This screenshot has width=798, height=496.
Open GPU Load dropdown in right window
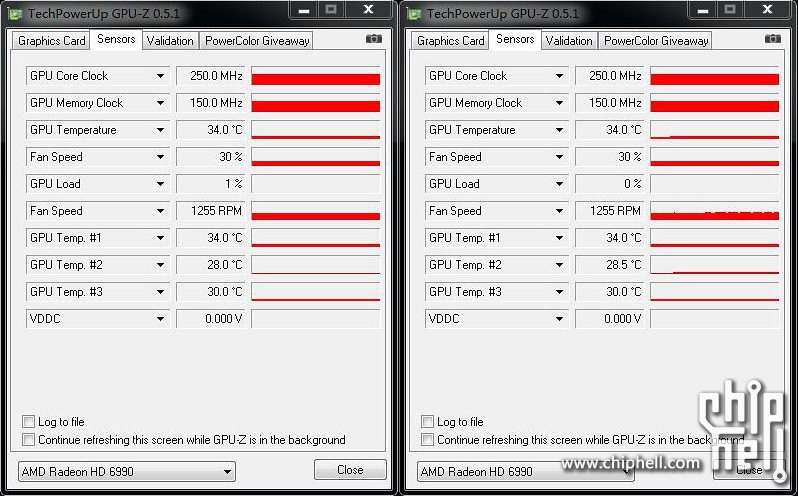coord(497,184)
